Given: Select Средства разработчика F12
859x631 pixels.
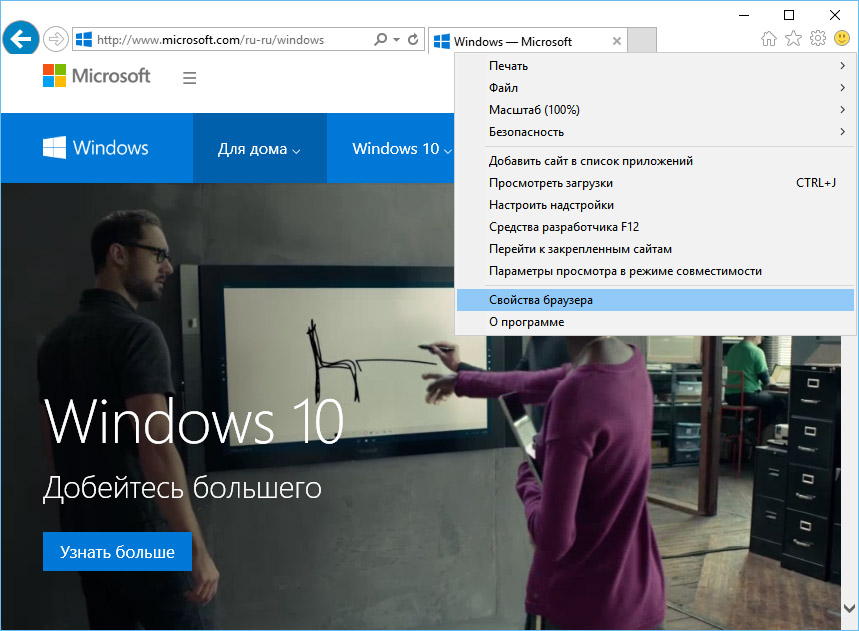Looking at the screenshot, I should click(655, 227).
